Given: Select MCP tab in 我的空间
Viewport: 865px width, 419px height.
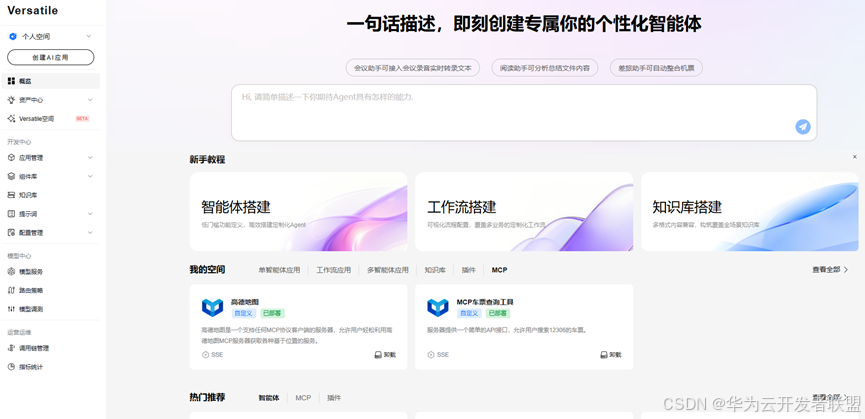Looking at the screenshot, I should 499,270.
